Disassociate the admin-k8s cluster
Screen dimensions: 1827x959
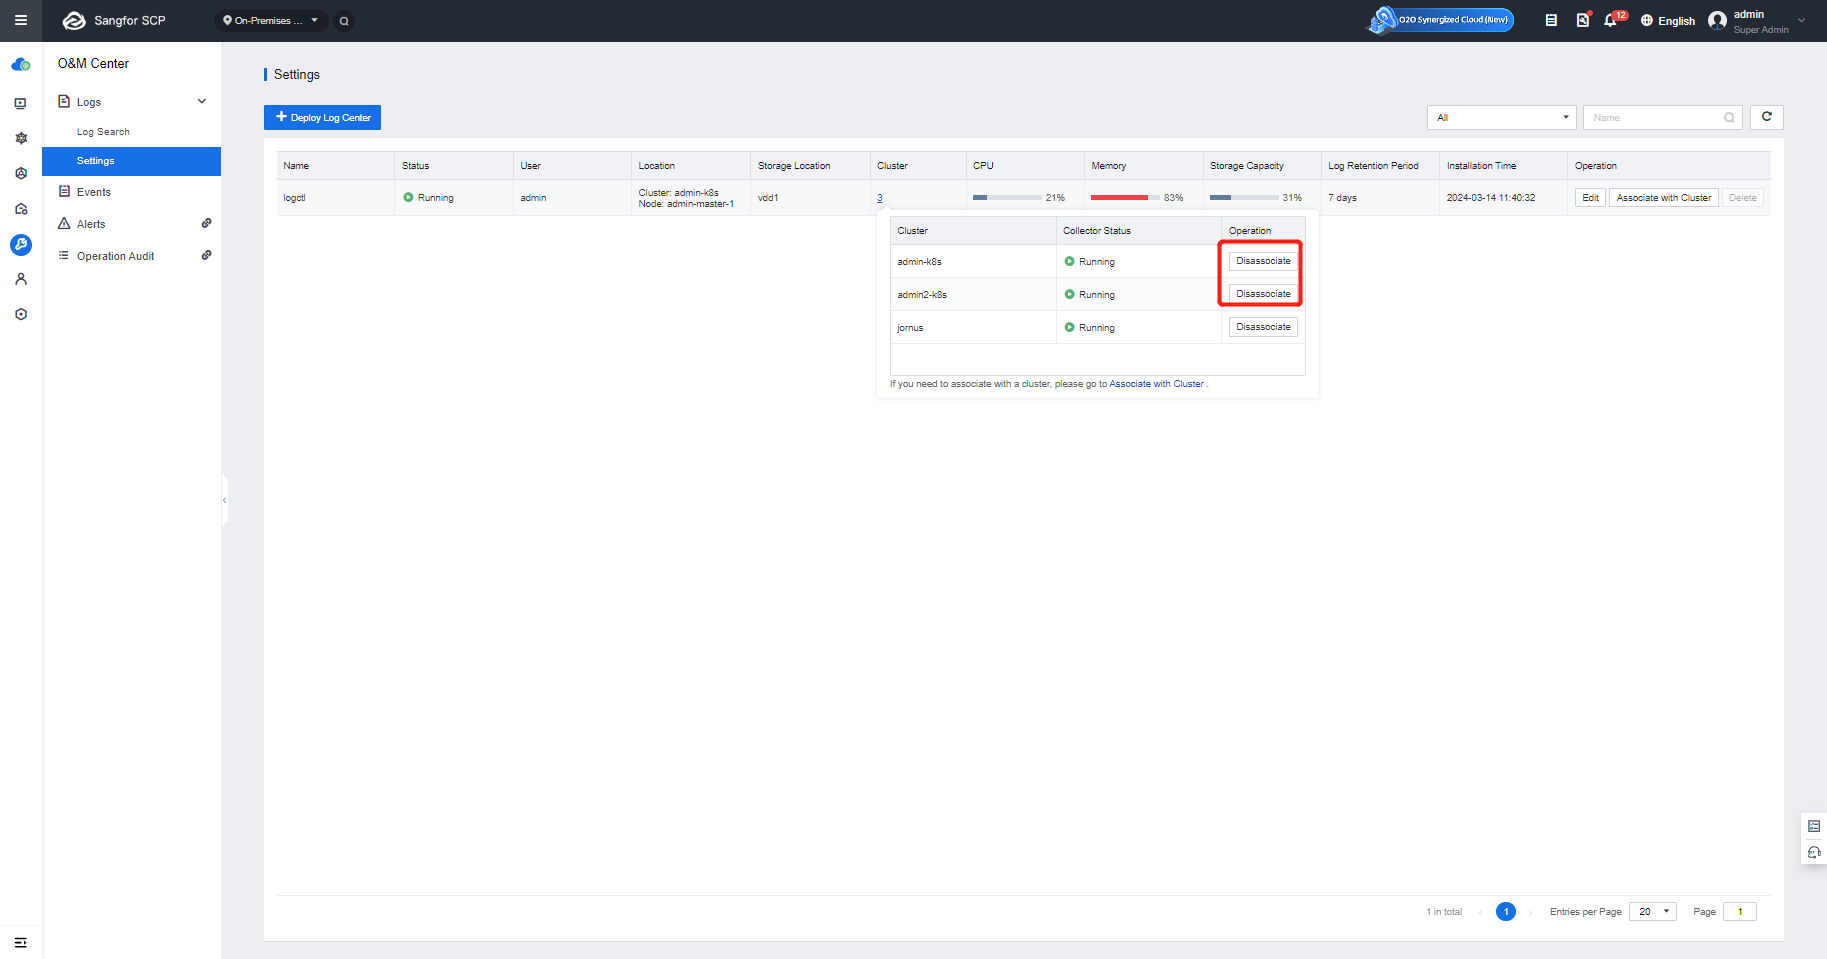1263,261
